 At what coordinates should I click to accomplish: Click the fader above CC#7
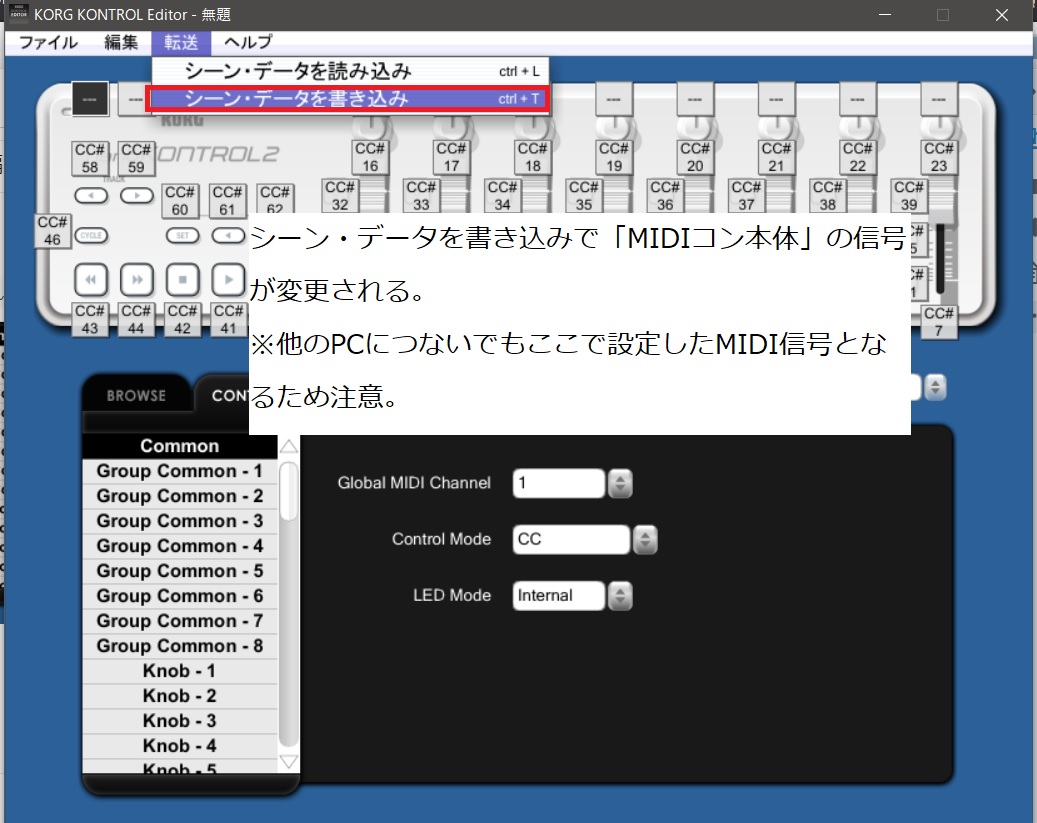click(x=940, y=260)
